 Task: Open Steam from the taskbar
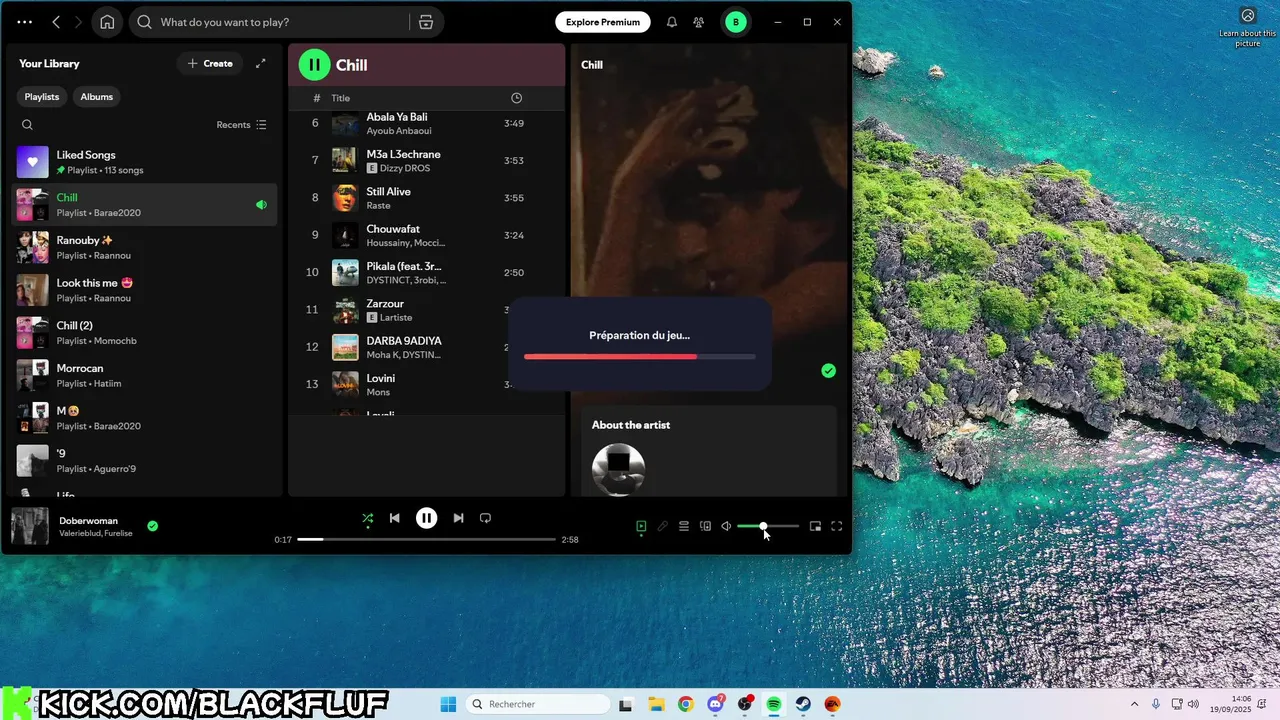click(803, 704)
